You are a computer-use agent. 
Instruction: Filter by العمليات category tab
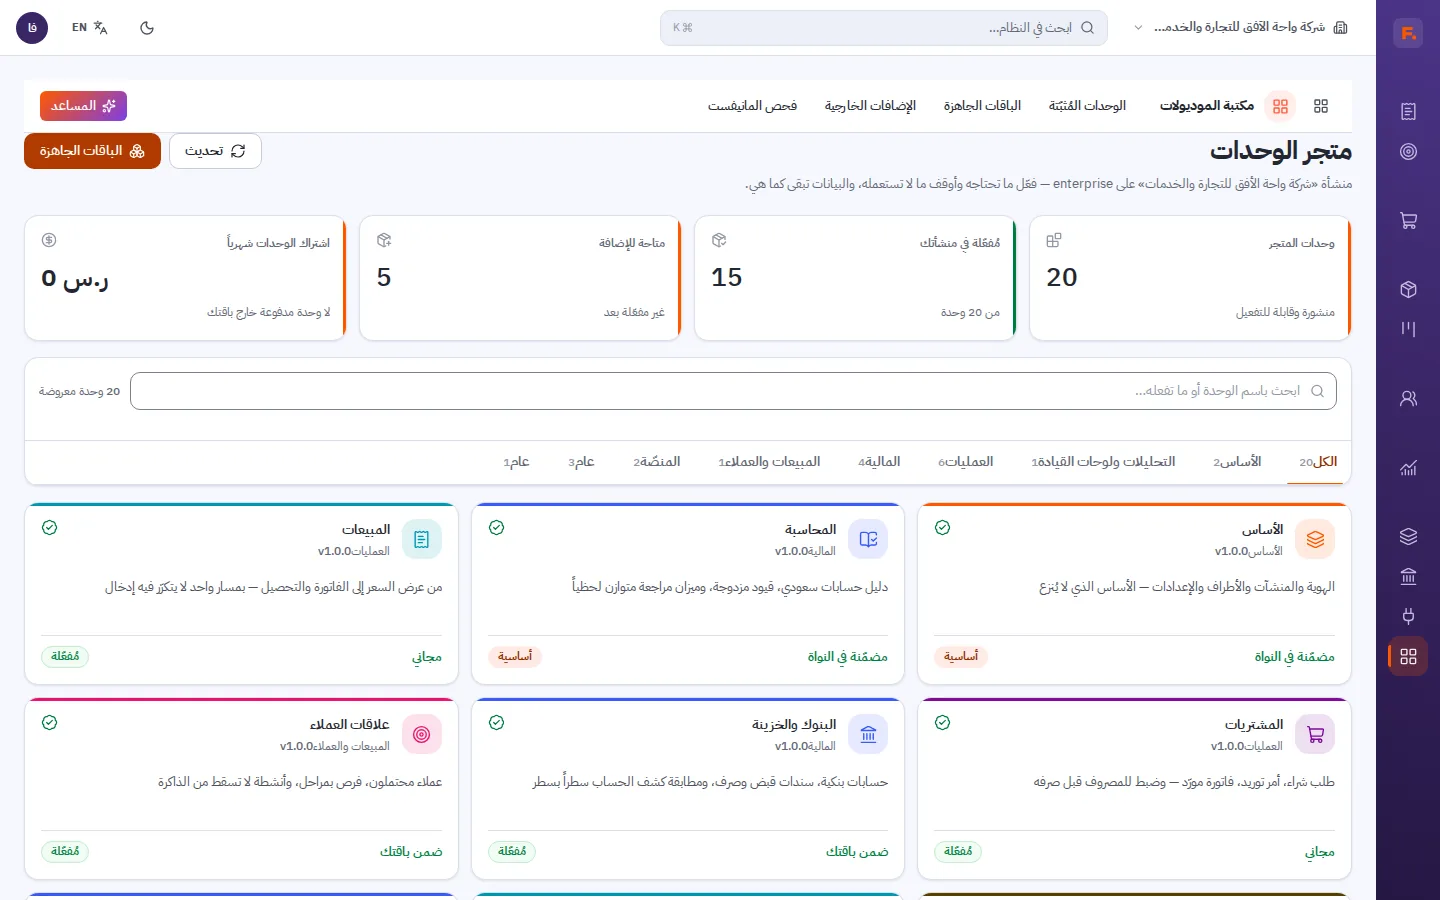[966, 462]
